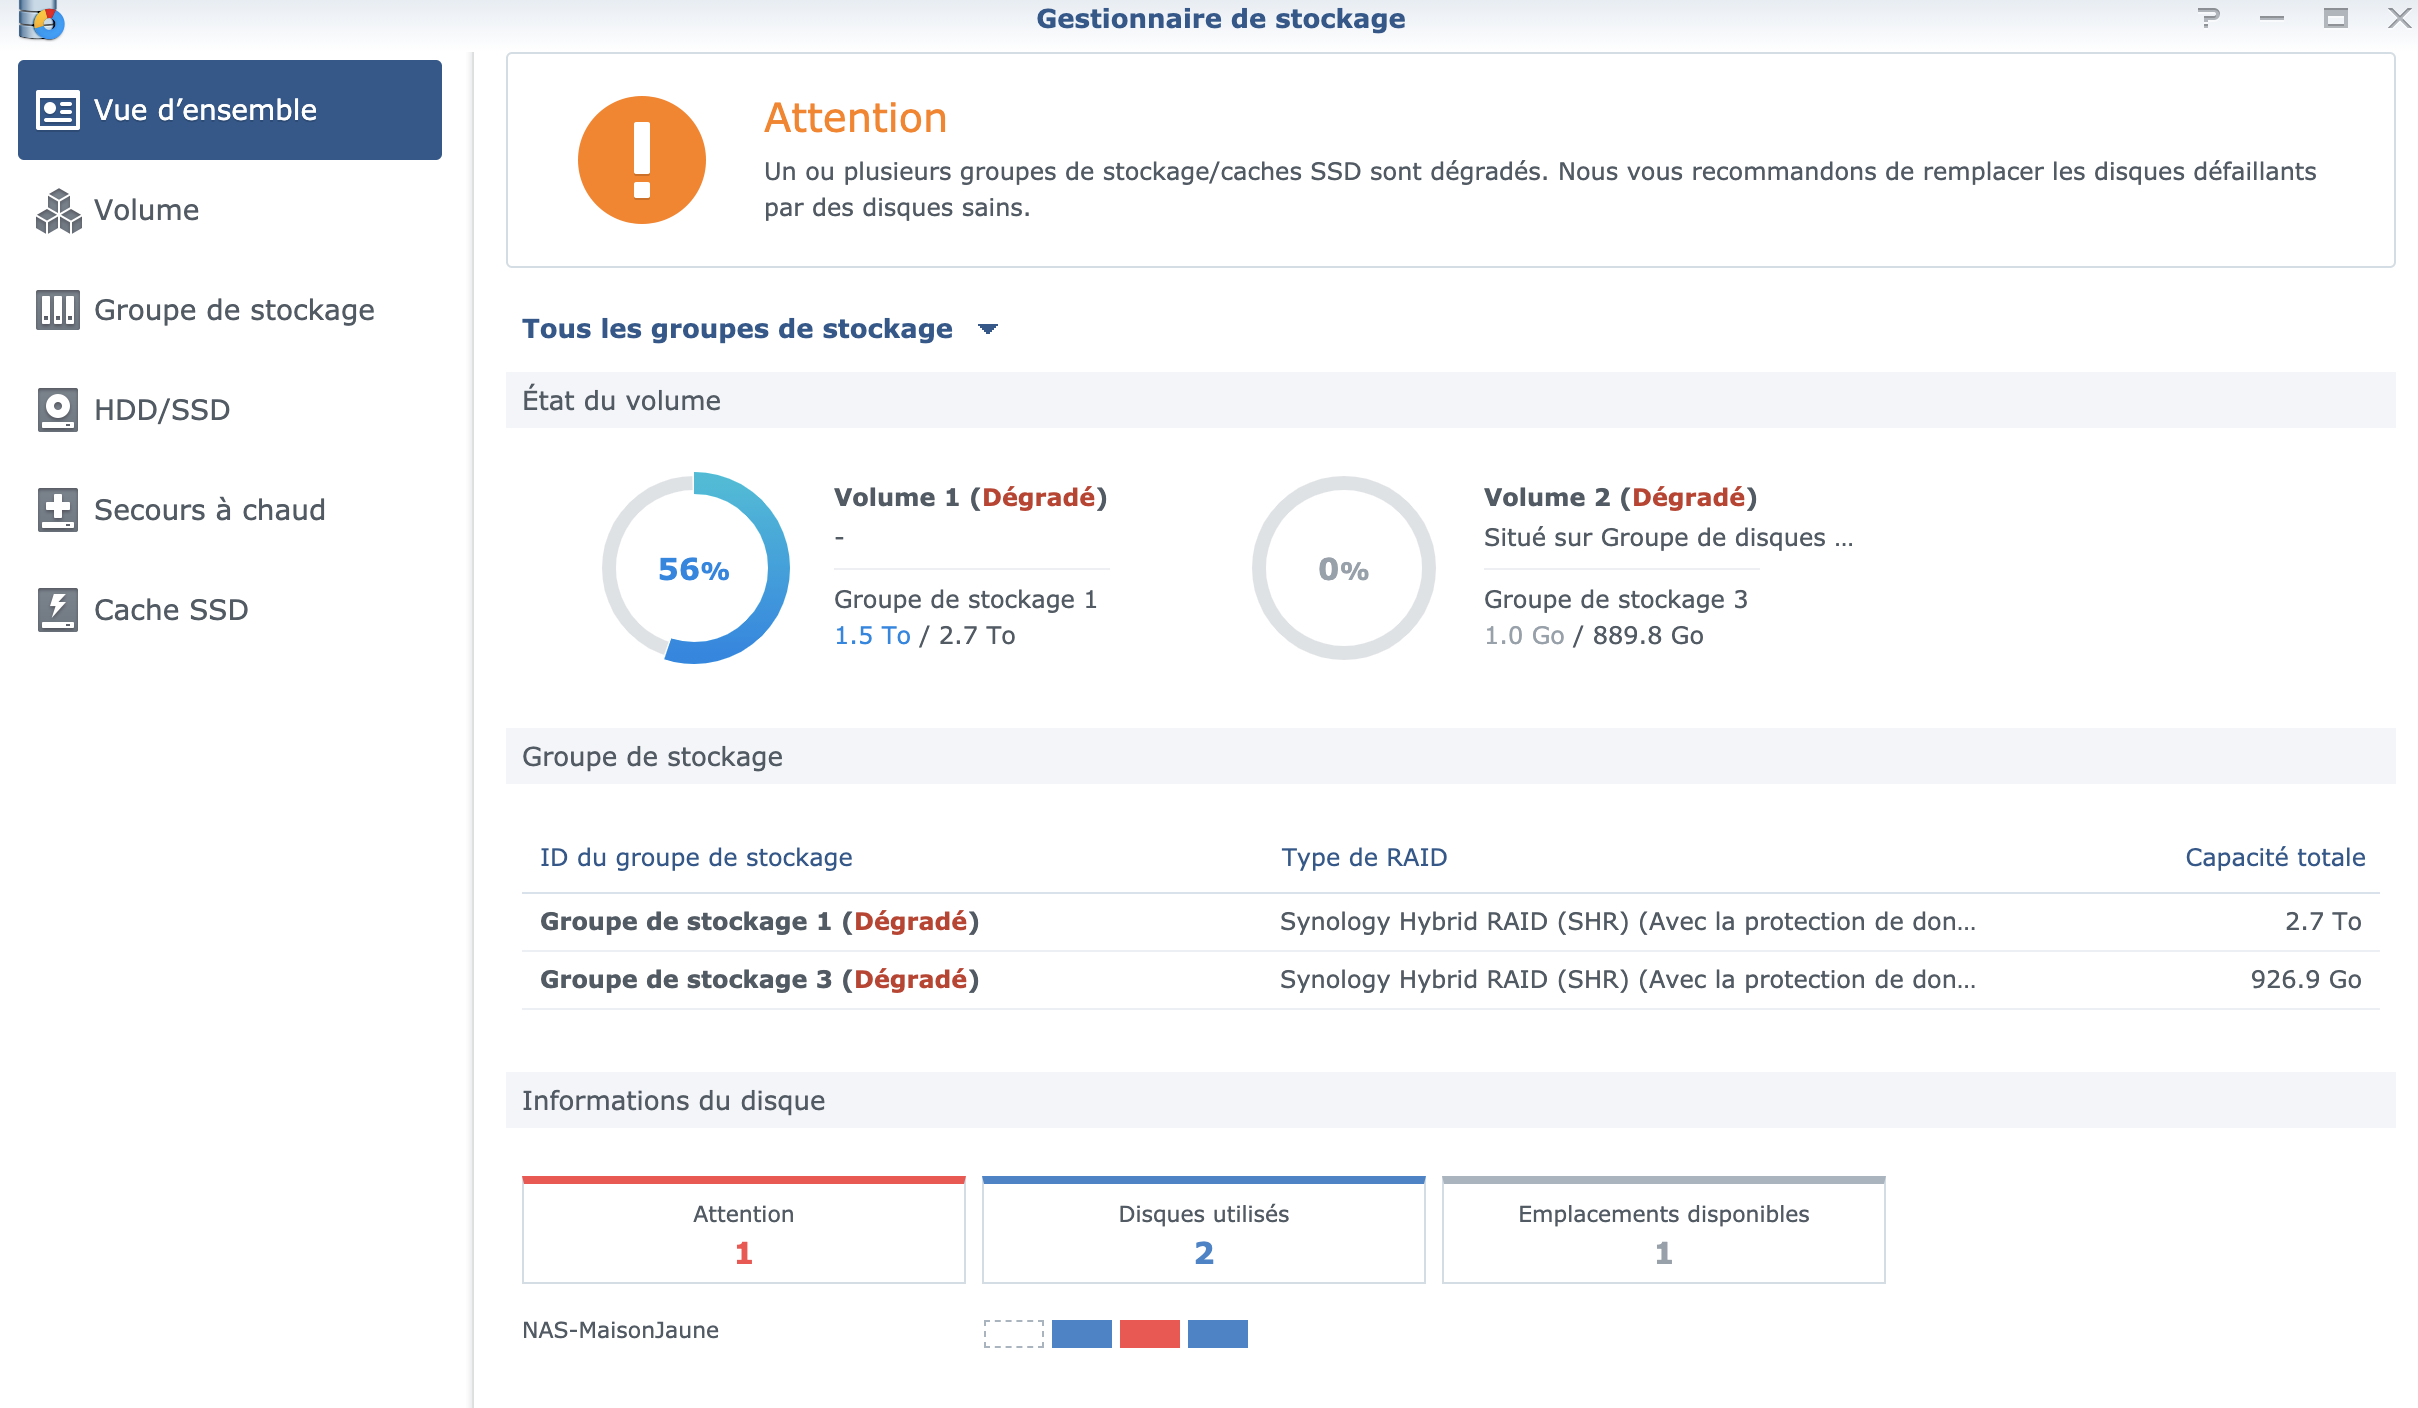Click the dropdown arrow beside storage groups title
The image size is (2418, 1408).
988,329
